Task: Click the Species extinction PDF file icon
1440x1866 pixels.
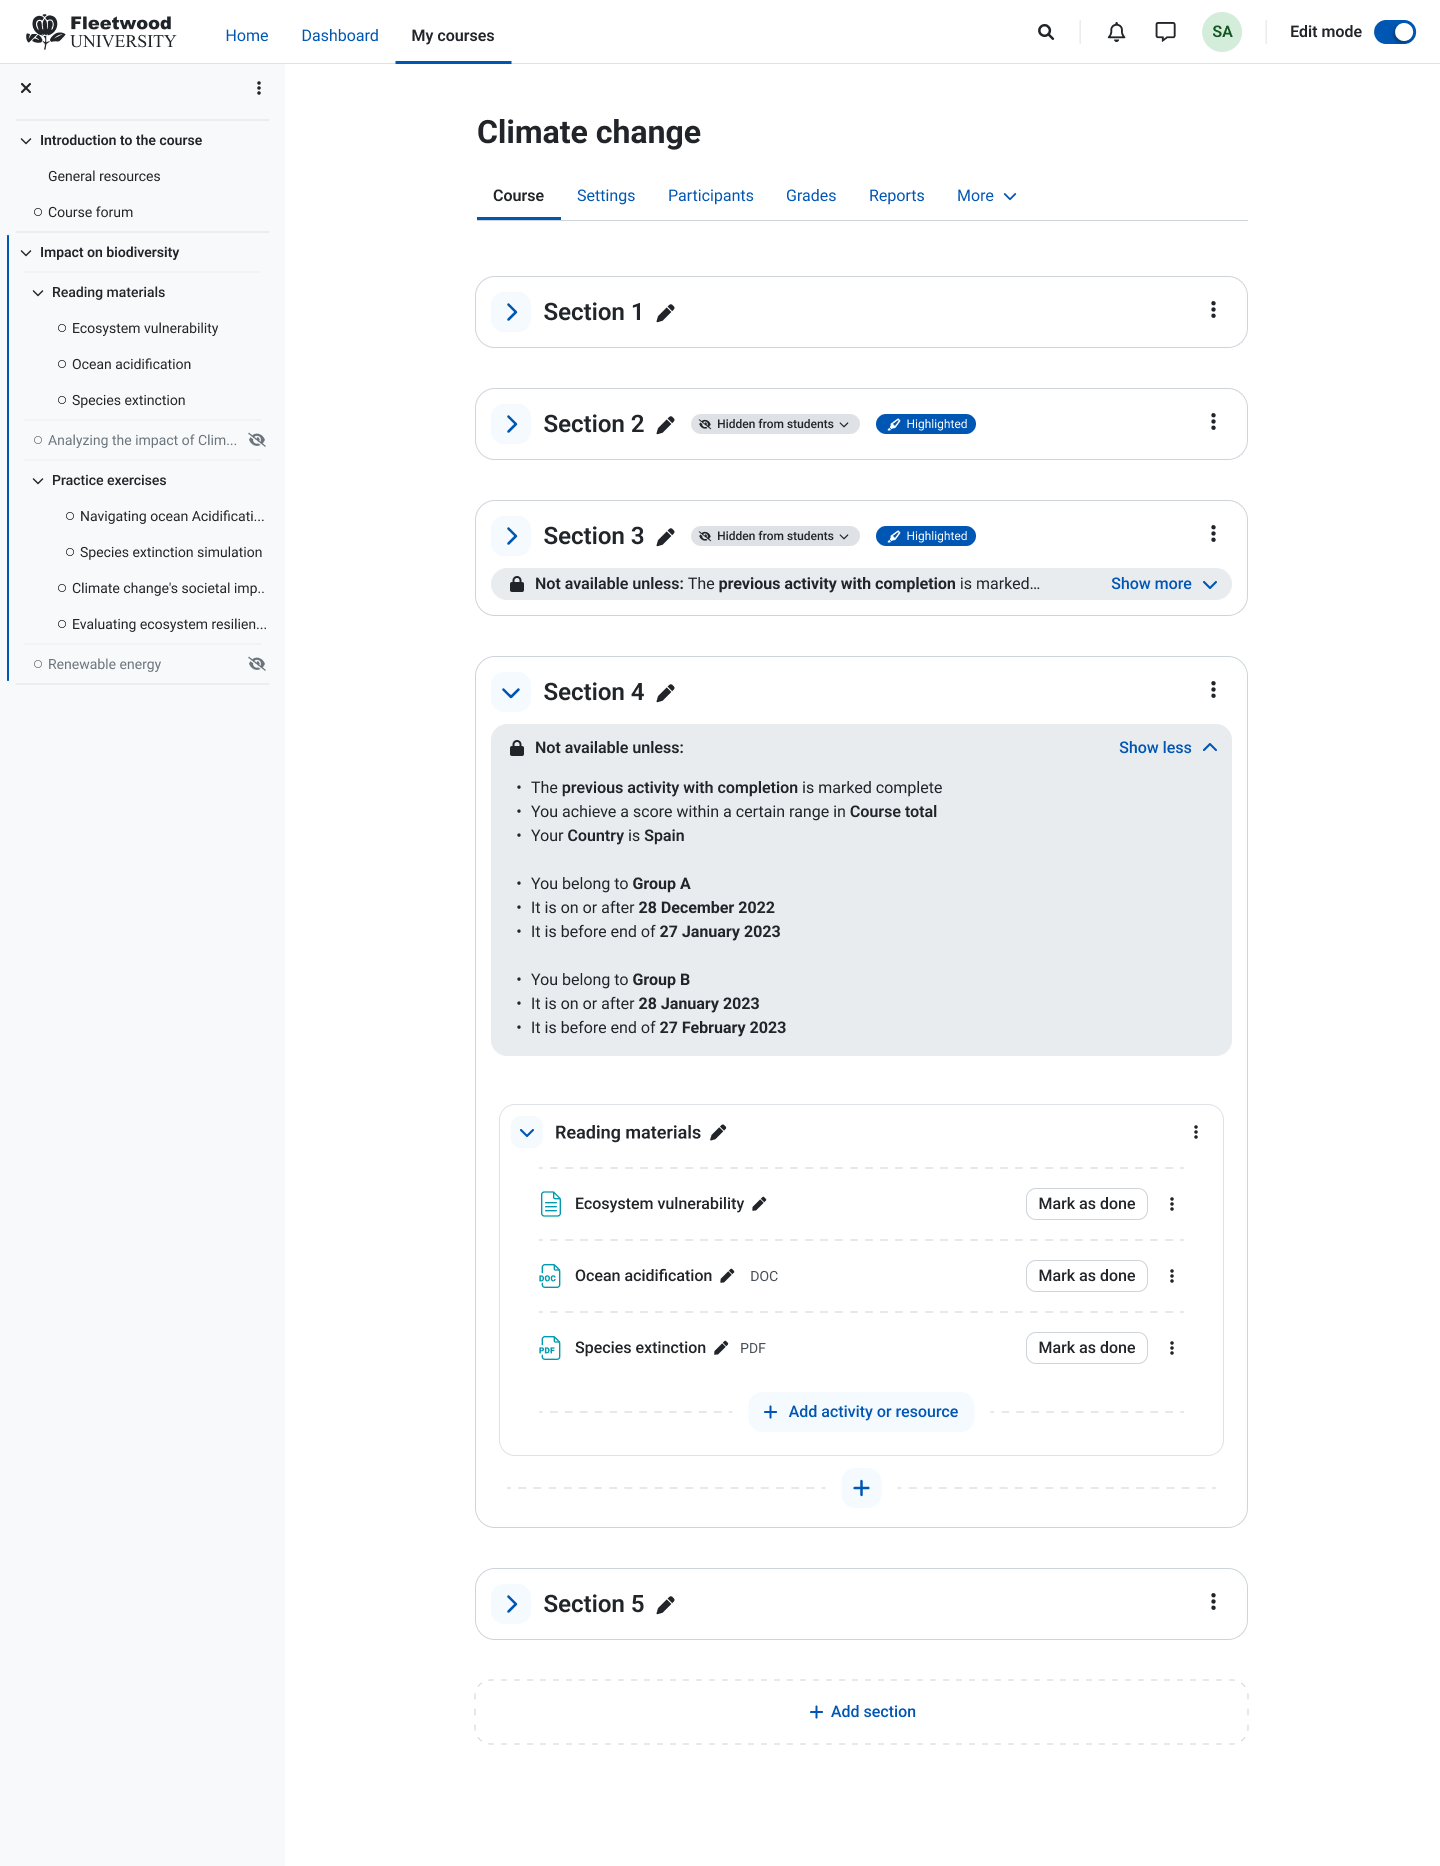Action: (x=550, y=1348)
